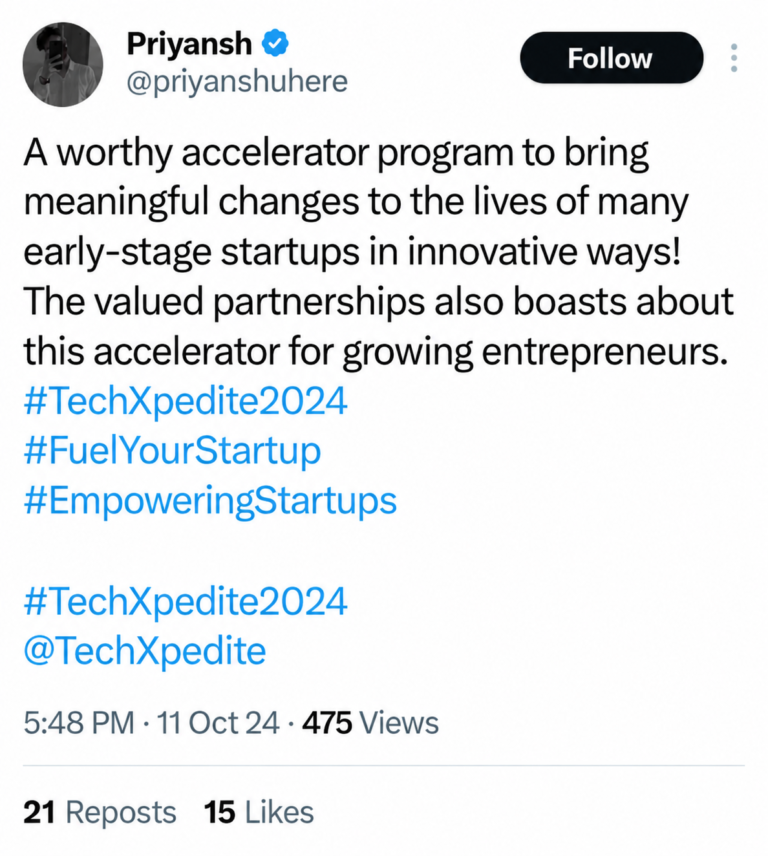Click the 5:48 PM timestamp
Screen dimensions: 768x856
79,723
